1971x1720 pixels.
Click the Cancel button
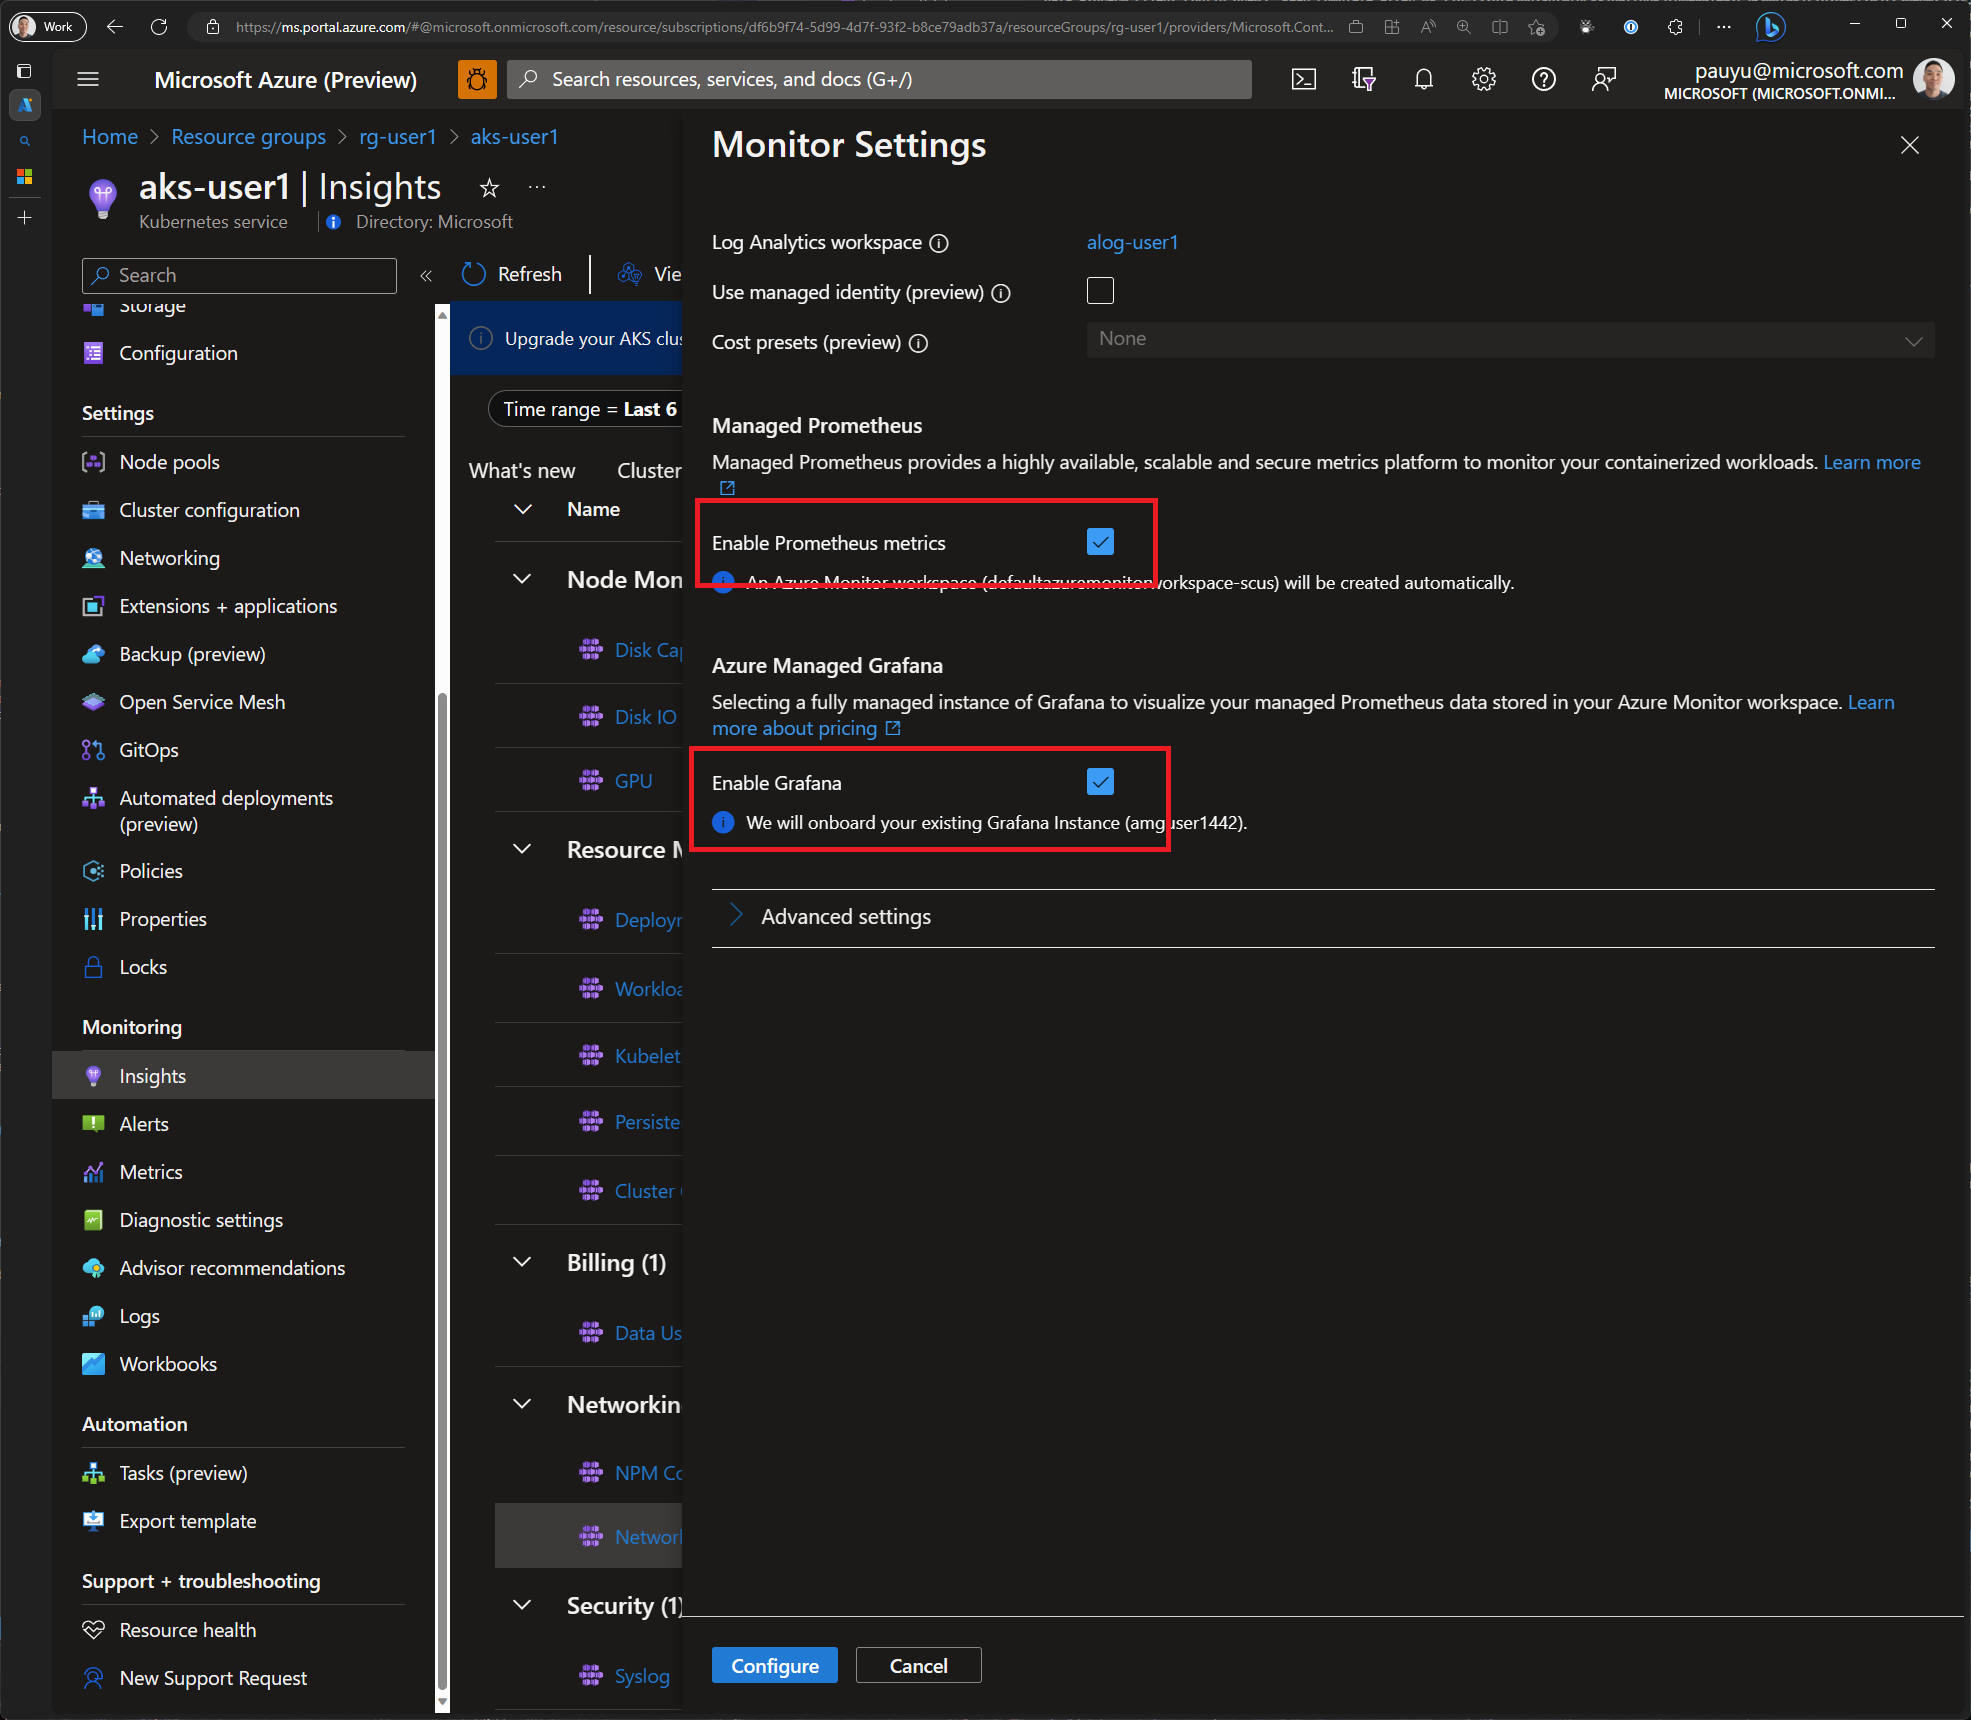(x=918, y=1665)
